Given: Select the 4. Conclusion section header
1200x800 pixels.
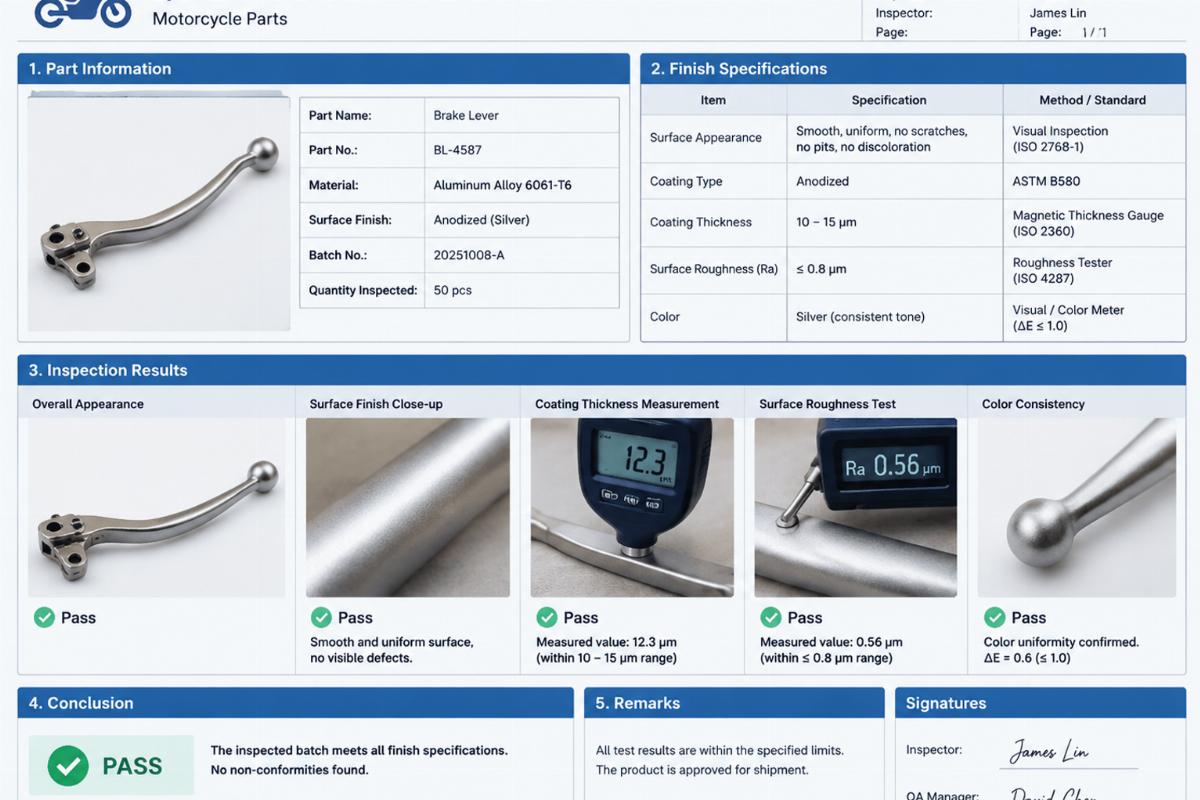Looking at the screenshot, I should [296, 703].
